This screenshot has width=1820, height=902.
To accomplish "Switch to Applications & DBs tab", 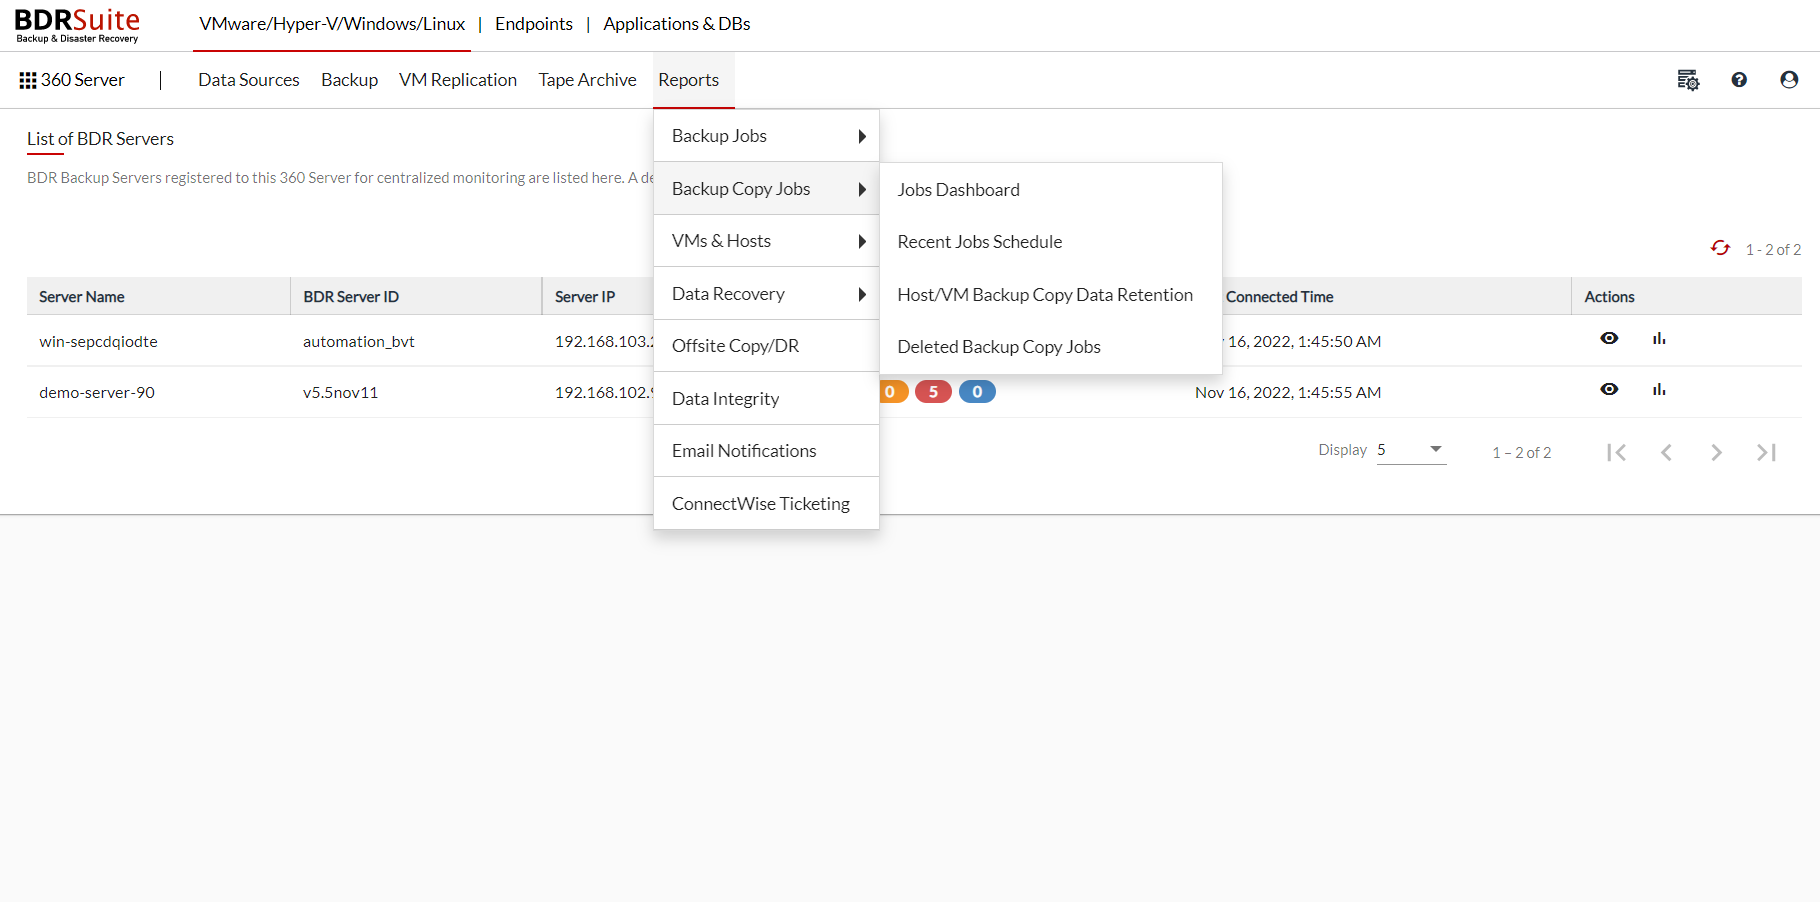I will point(677,24).
